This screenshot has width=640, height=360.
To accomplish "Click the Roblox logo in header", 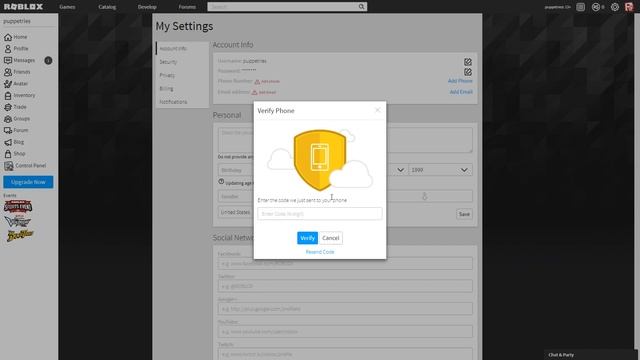I will (23, 7).
